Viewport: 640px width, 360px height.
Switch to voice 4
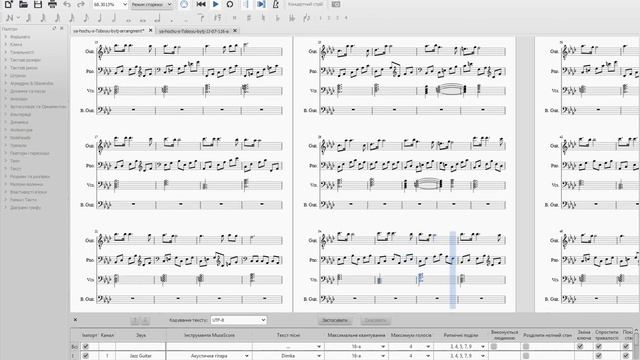click(x=346, y=18)
